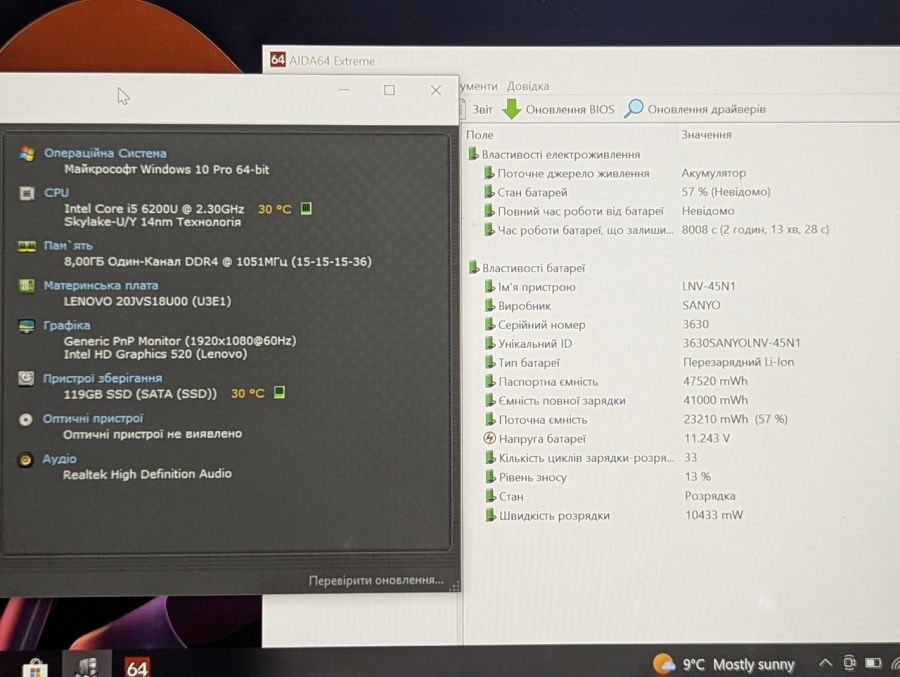
Task: Click the green BIOS update arrow icon
Action: pyautogui.click(x=511, y=109)
